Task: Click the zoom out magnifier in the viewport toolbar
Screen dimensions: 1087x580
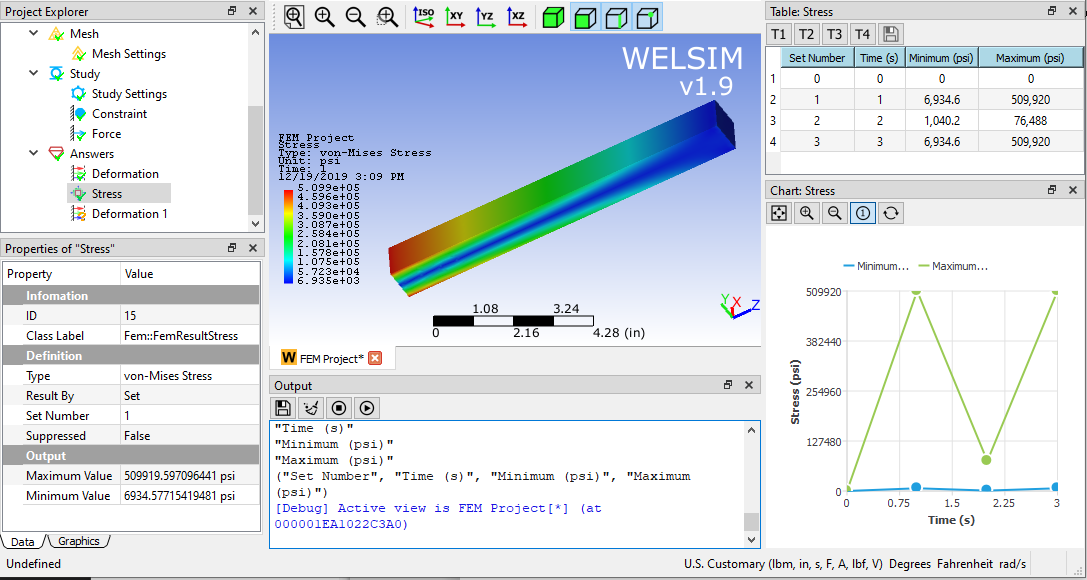Action: pos(356,17)
